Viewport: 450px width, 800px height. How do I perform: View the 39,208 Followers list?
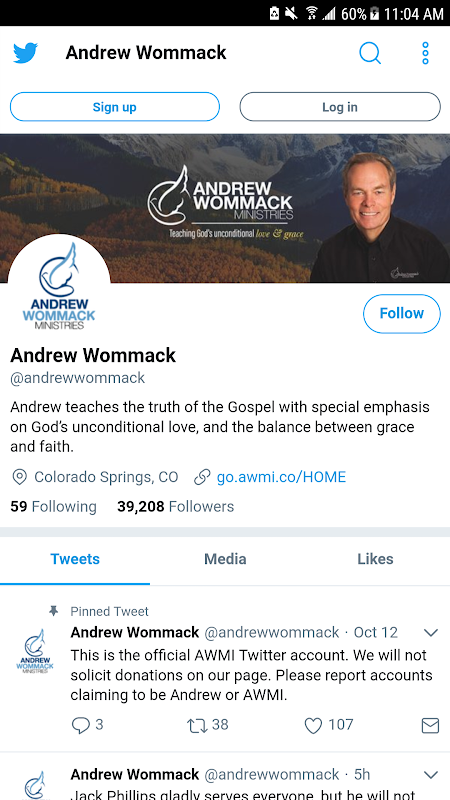point(176,507)
